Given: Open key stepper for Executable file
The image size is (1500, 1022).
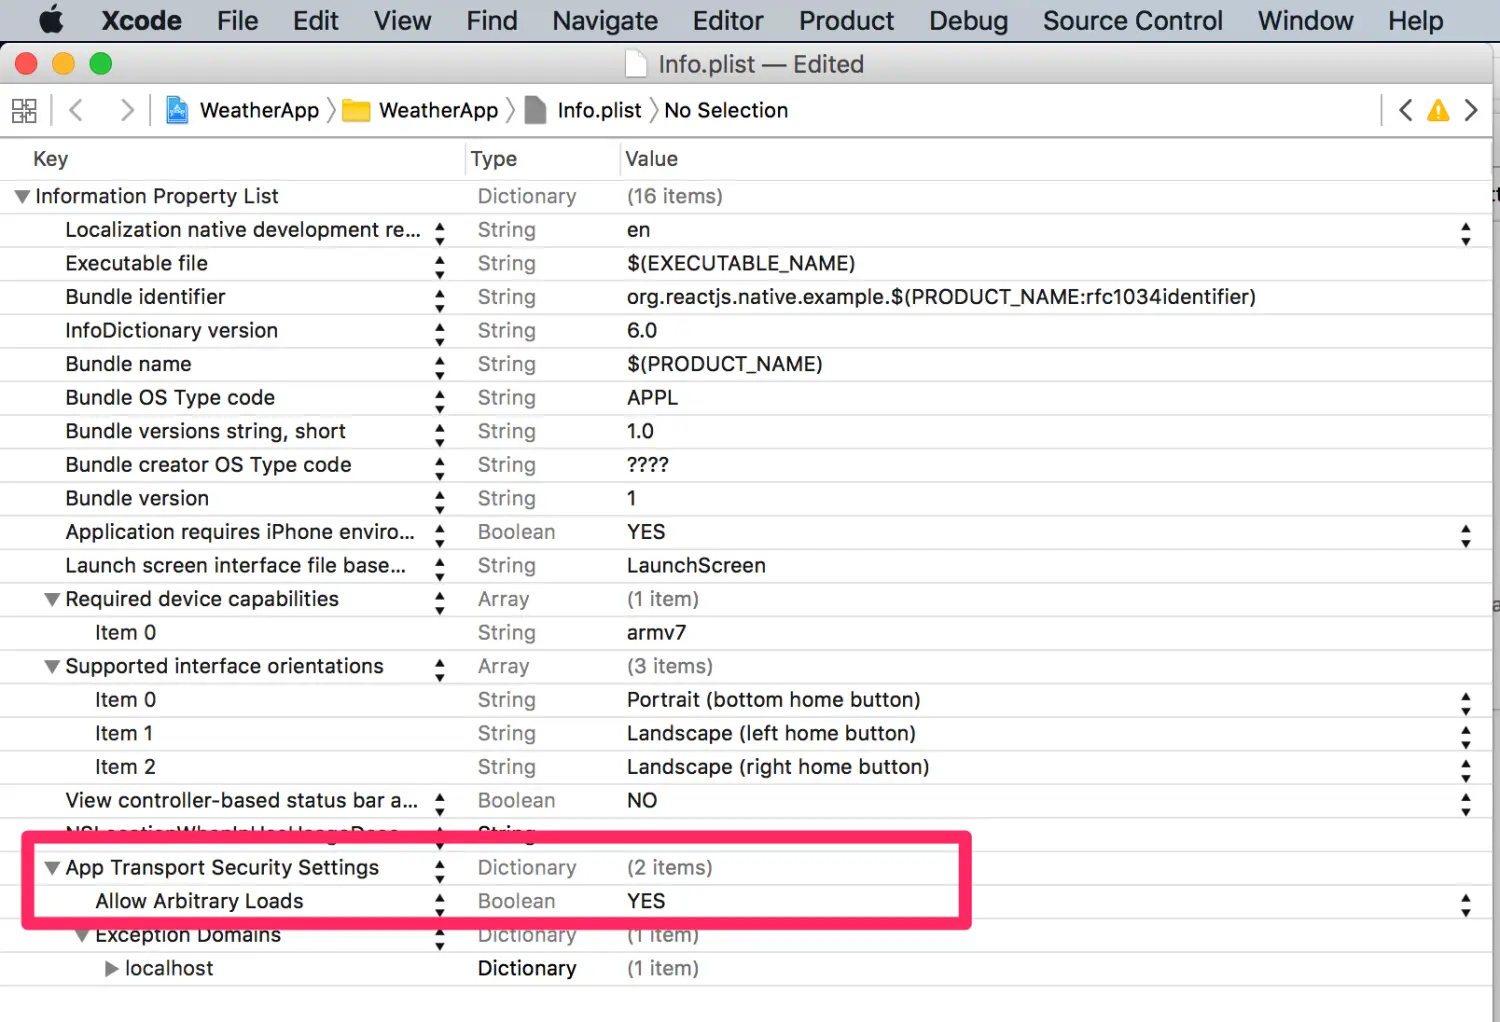Looking at the screenshot, I should pyautogui.click(x=440, y=265).
